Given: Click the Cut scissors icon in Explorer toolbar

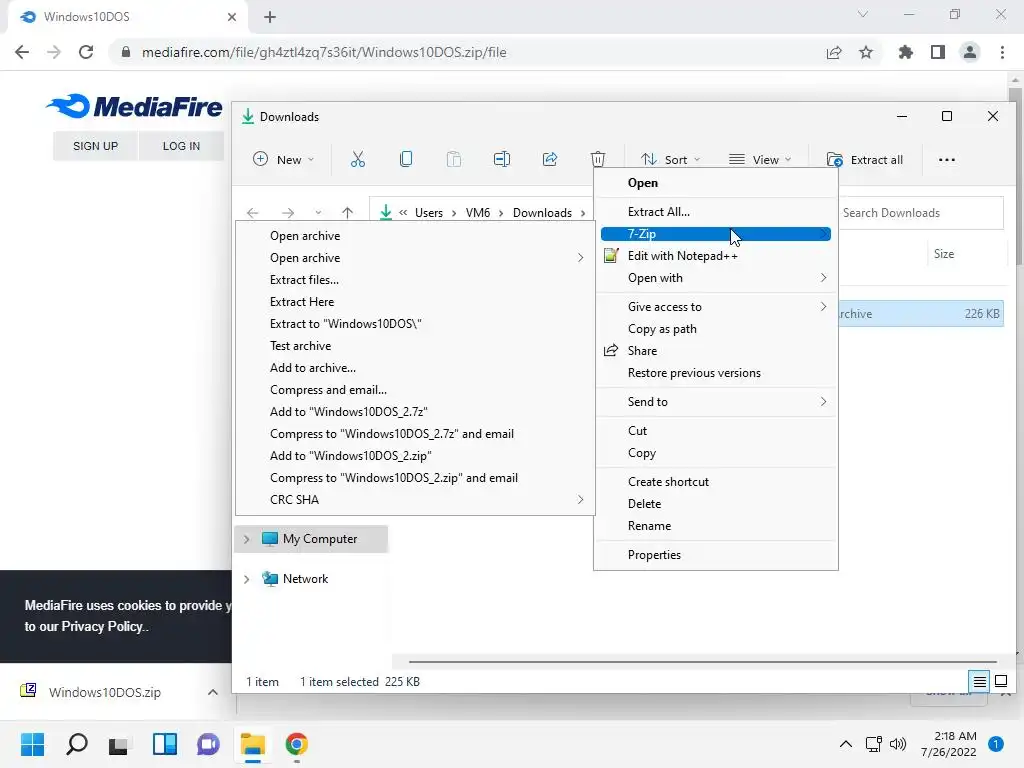Looking at the screenshot, I should pyautogui.click(x=358, y=159).
